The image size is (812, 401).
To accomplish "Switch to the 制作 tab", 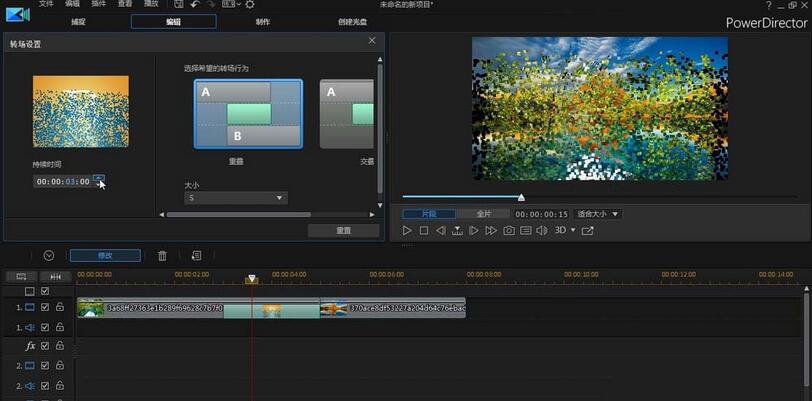I will pyautogui.click(x=262, y=21).
